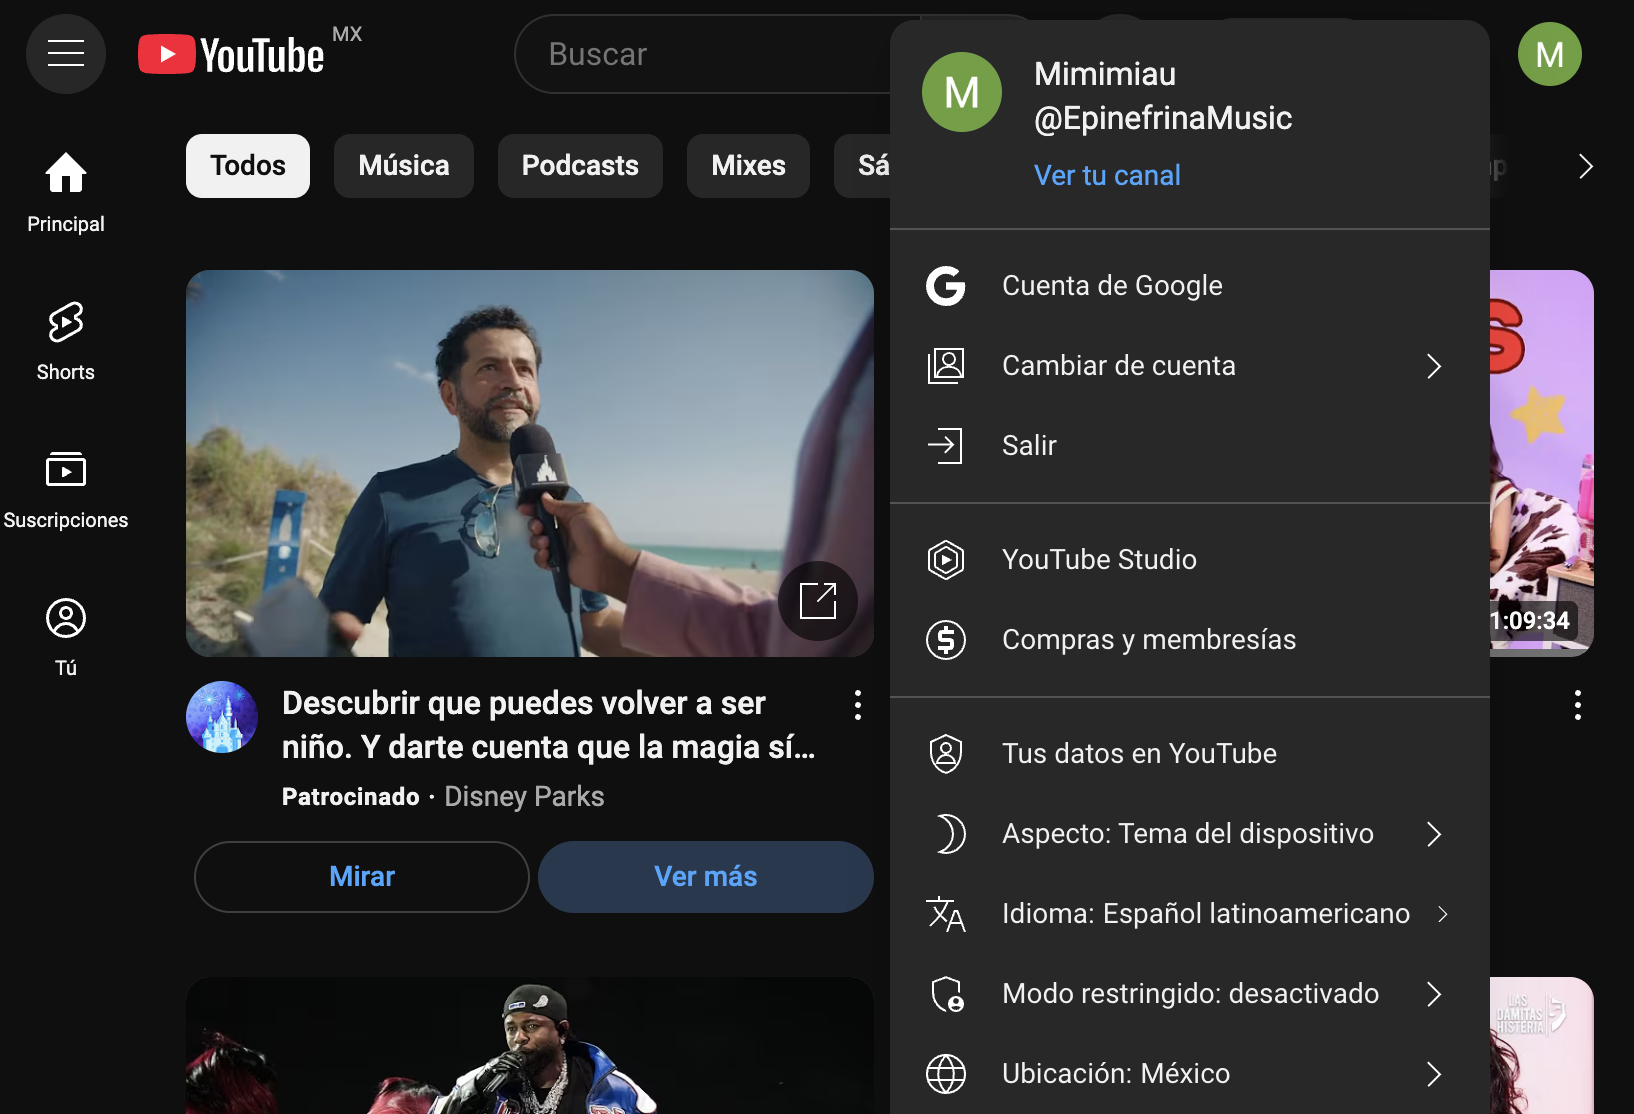Viewport: 1634px width, 1114px height.
Task: Click the sign-out arrow icon
Action: click(946, 446)
